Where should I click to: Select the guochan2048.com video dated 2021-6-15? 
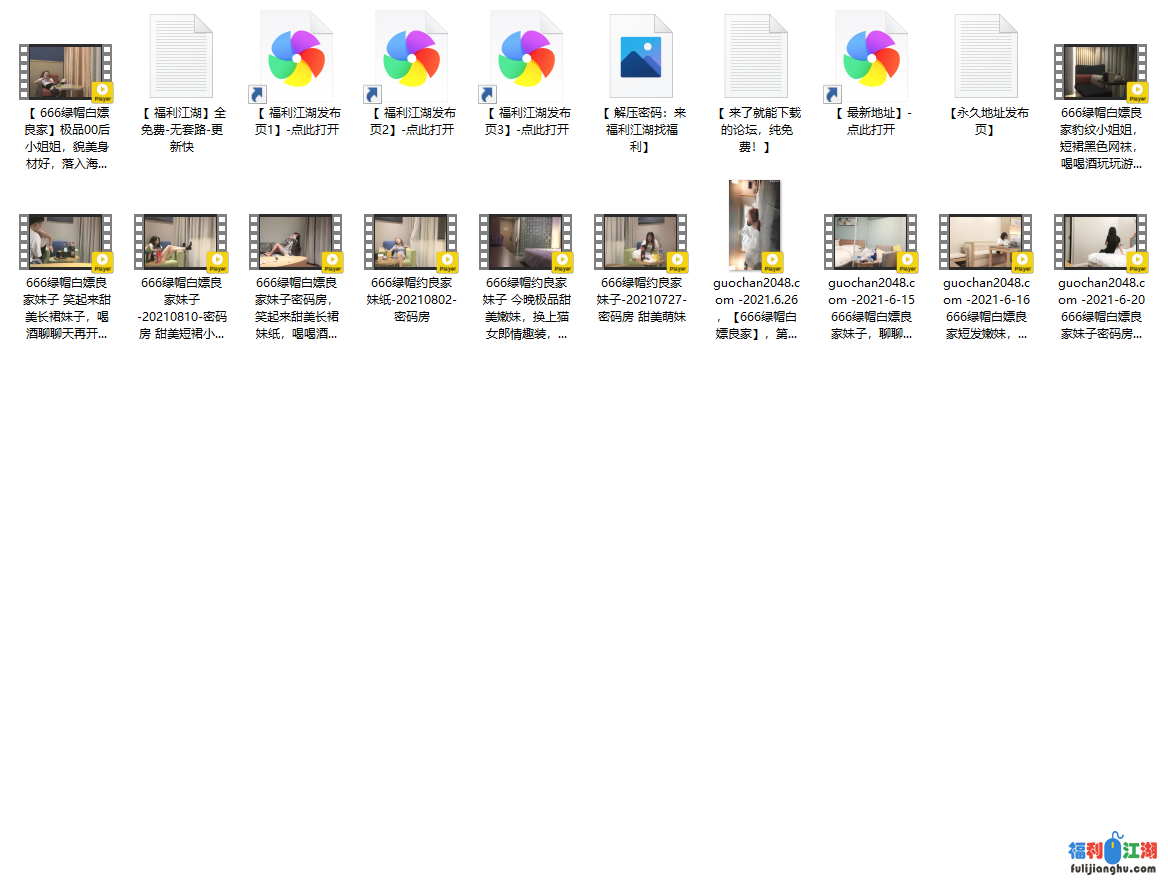(870, 242)
